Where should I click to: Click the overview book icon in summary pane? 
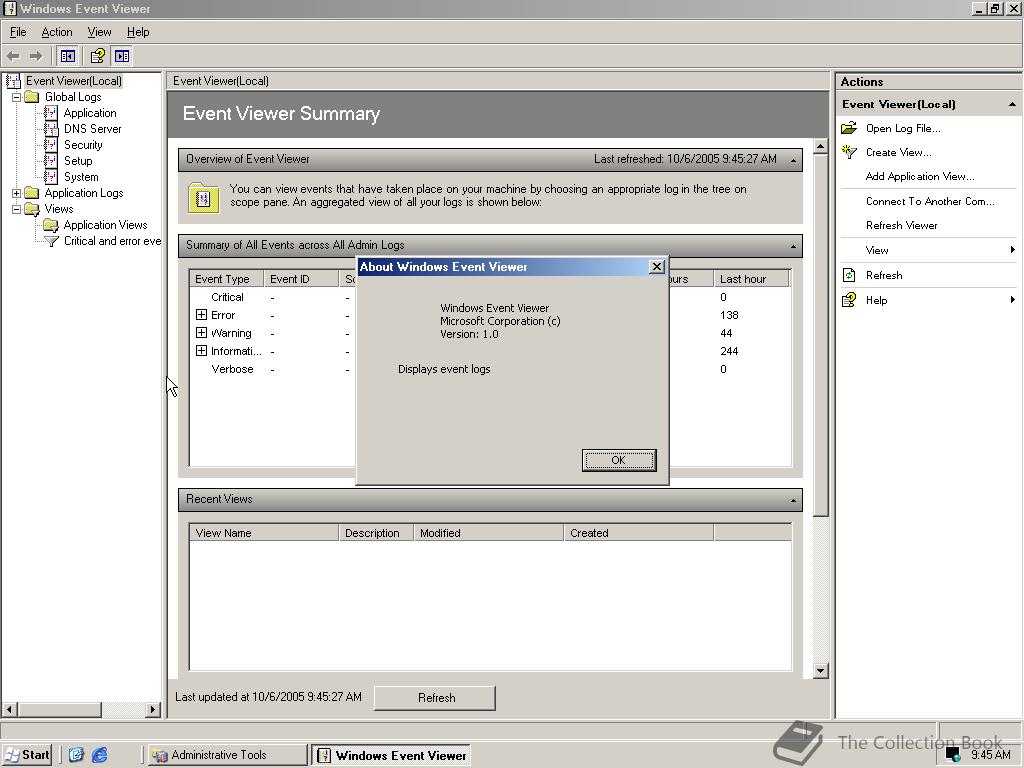click(x=203, y=197)
